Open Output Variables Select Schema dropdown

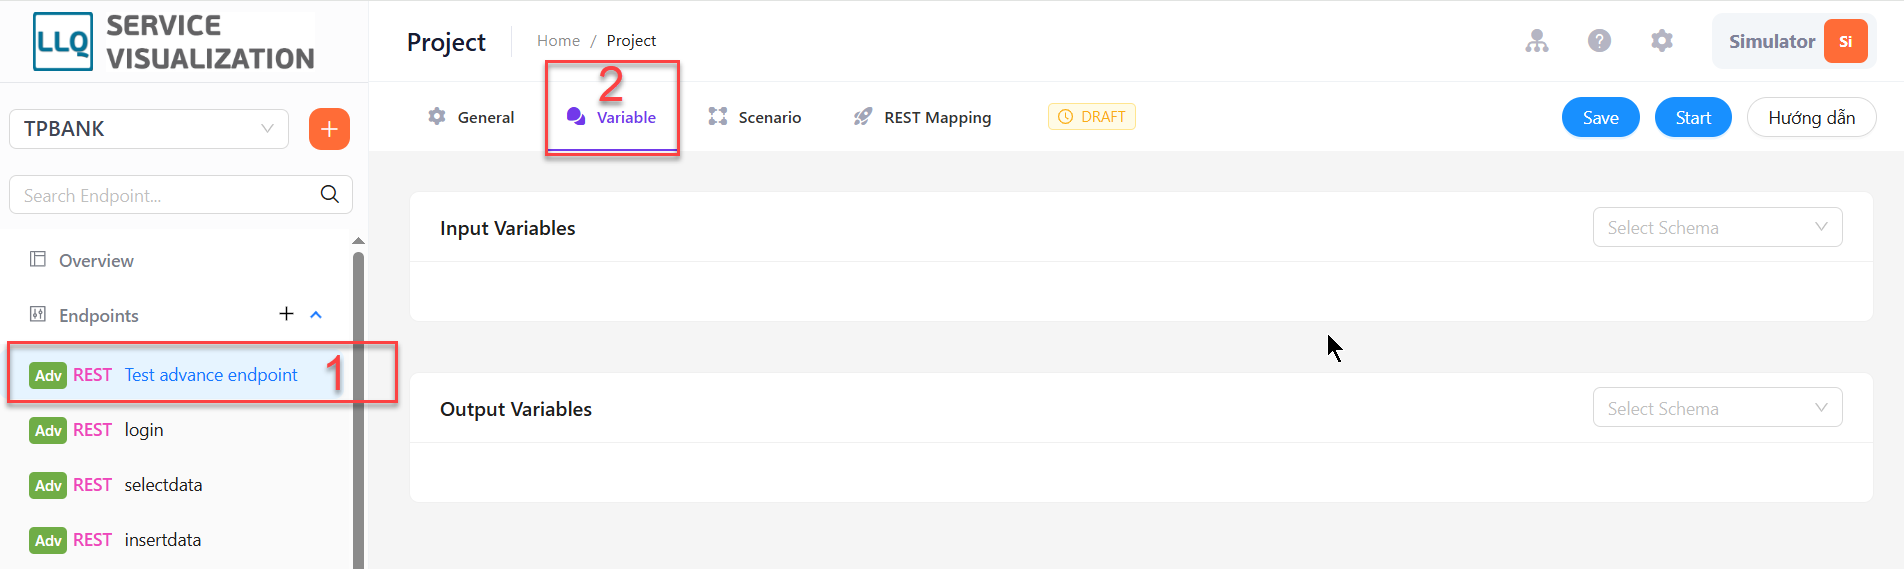[x=1717, y=408]
